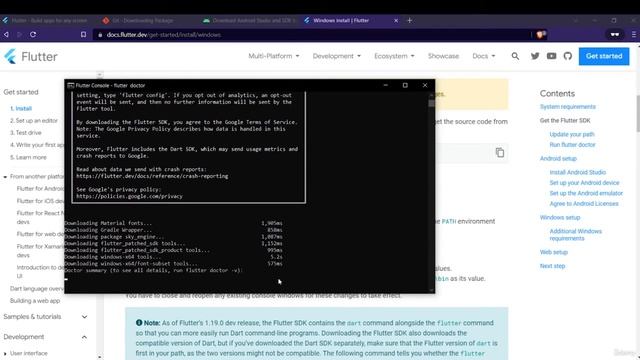The image size is (640, 360).
Task: Open Building a web app link
Action: (35, 301)
